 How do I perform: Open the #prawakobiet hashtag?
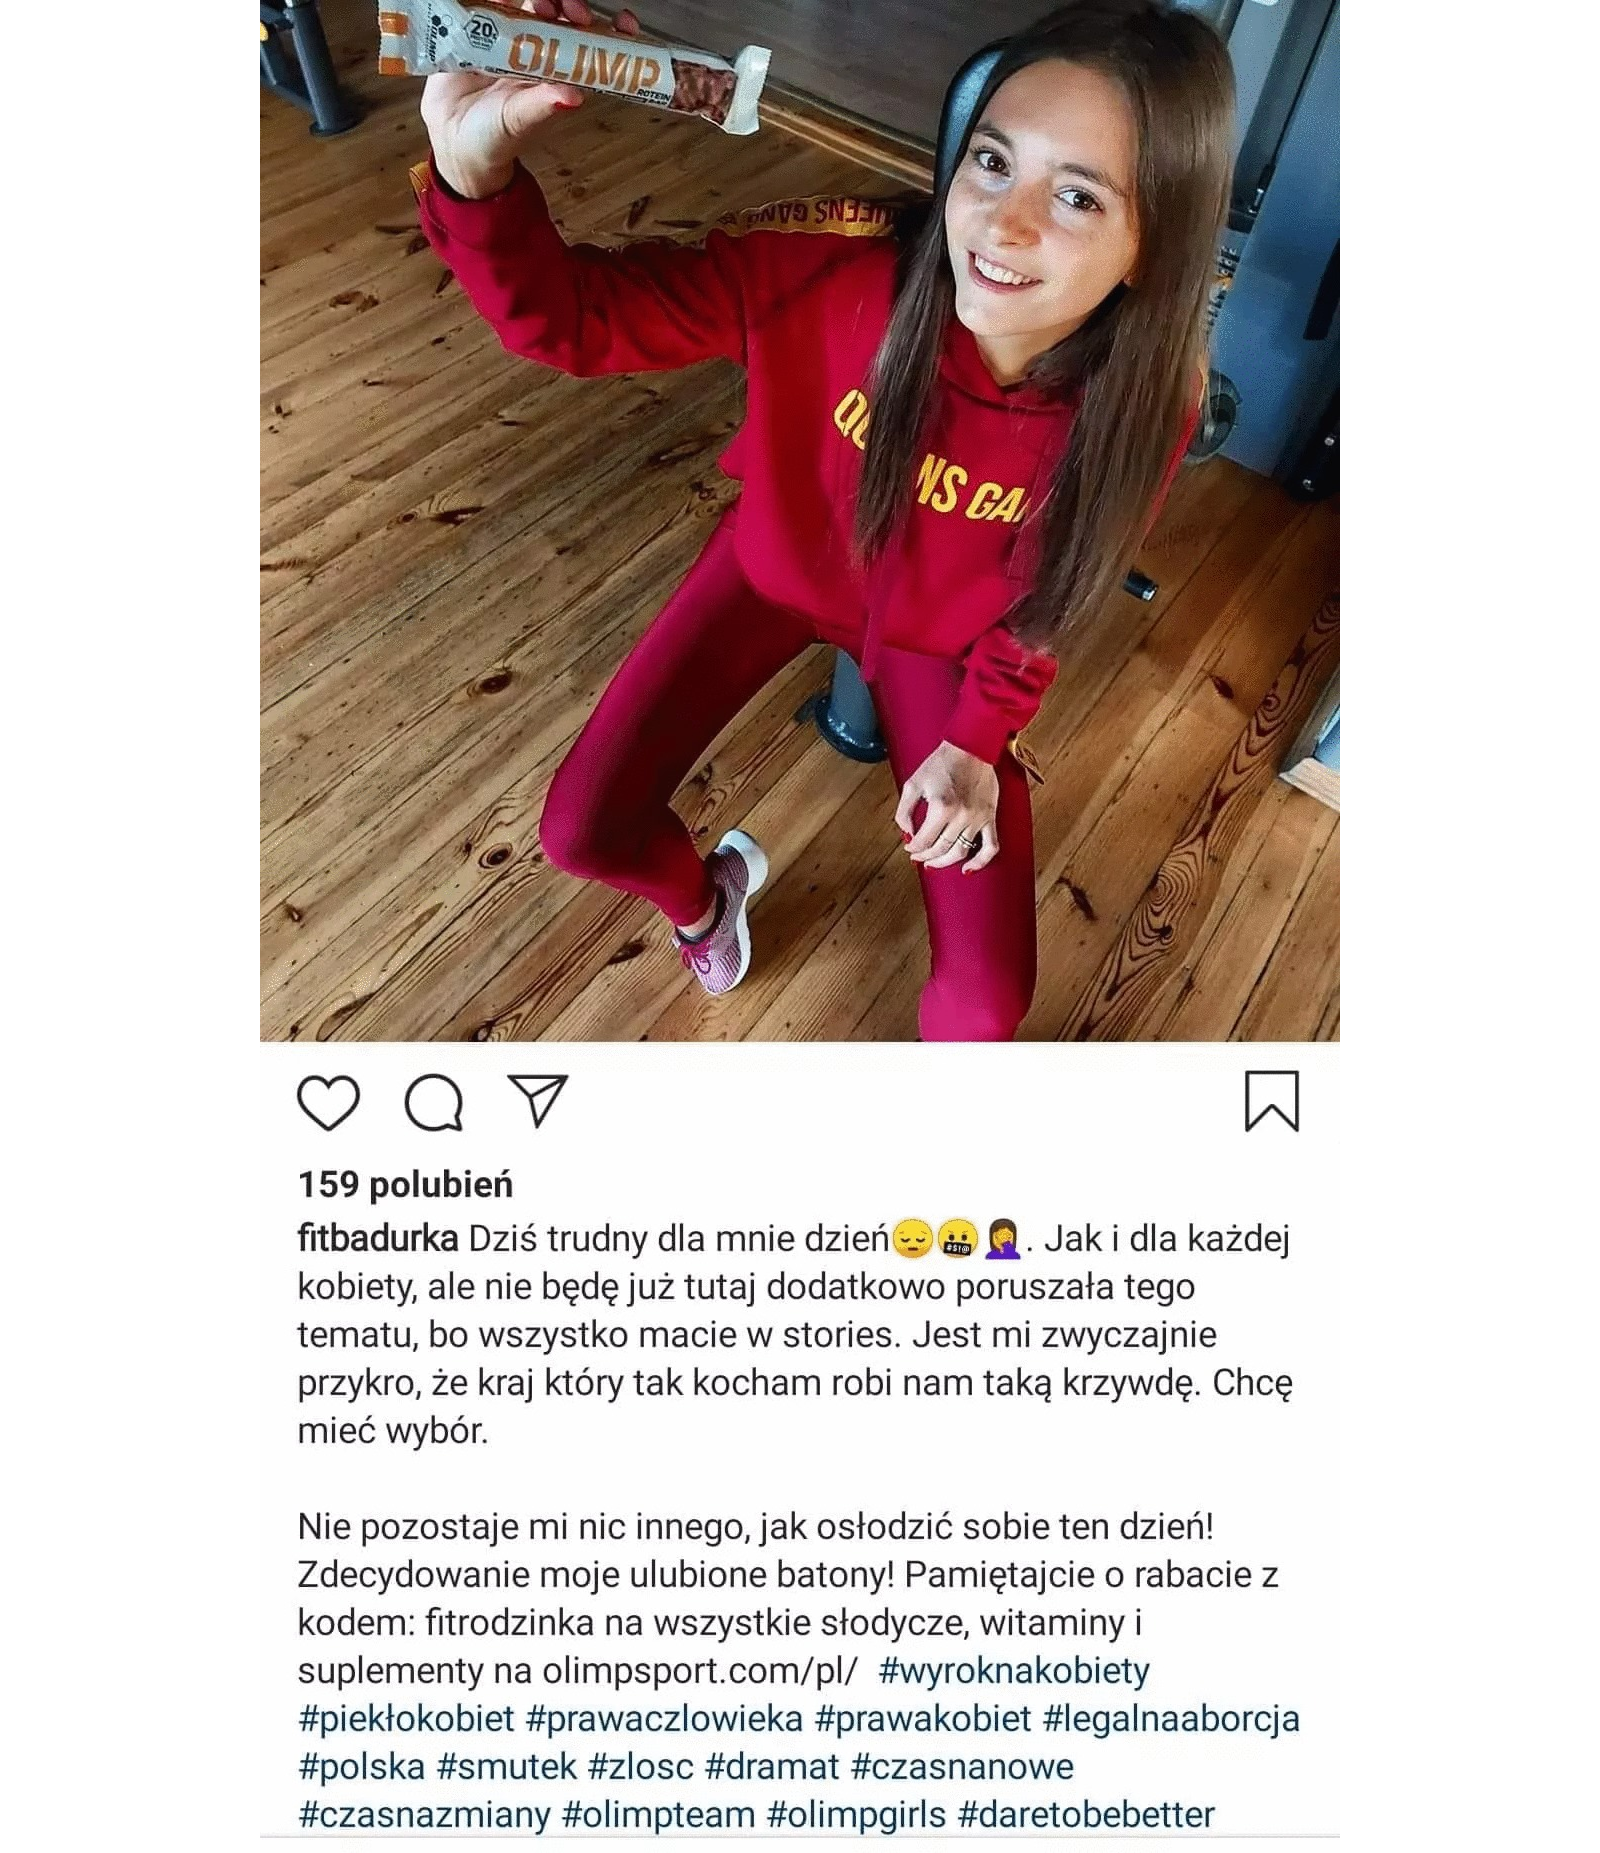[923, 1719]
